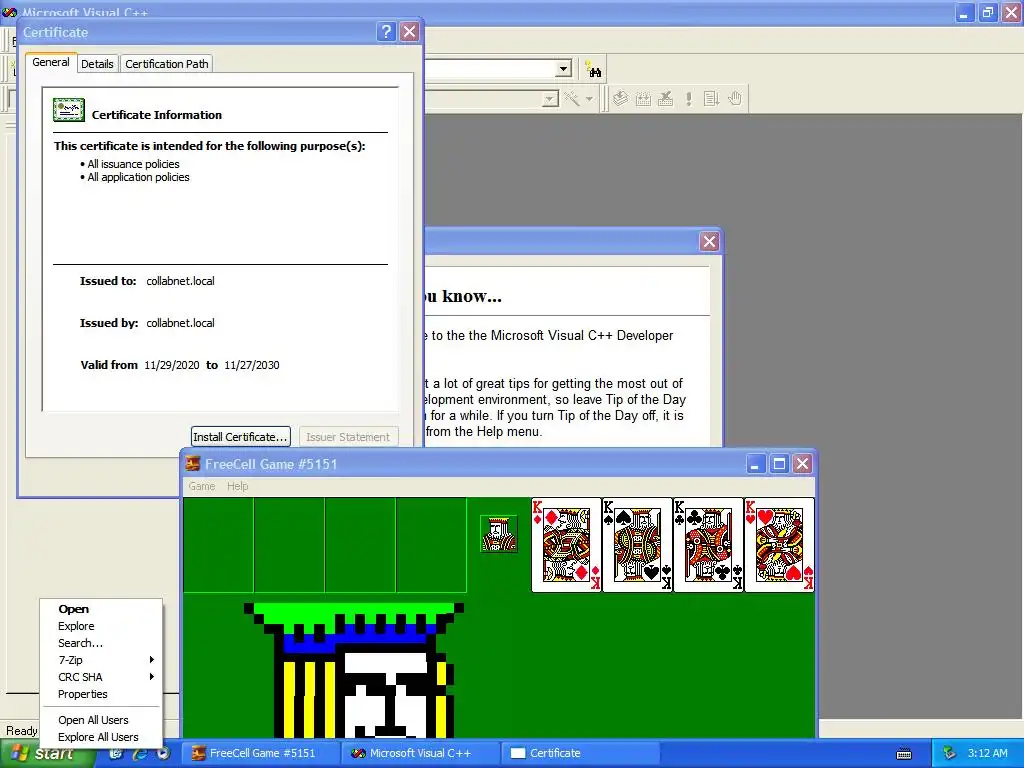The image size is (1024, 768).
Task: Minimize the FreeCell window
Action: (x=755, y=464)
